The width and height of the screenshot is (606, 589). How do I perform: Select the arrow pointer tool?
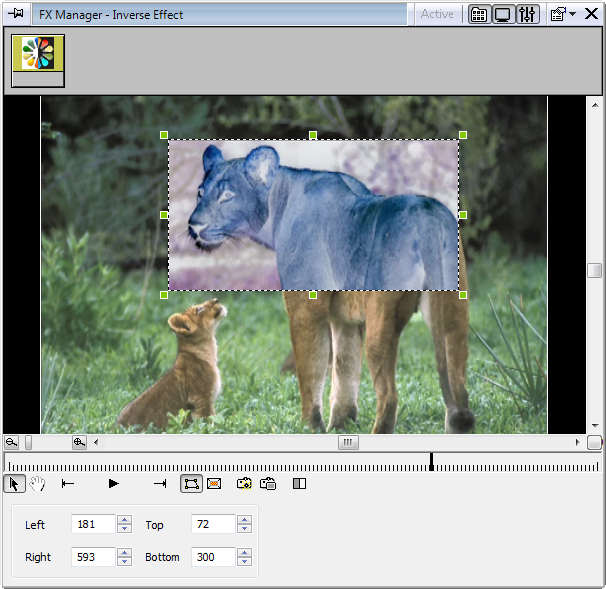[14, 483]
